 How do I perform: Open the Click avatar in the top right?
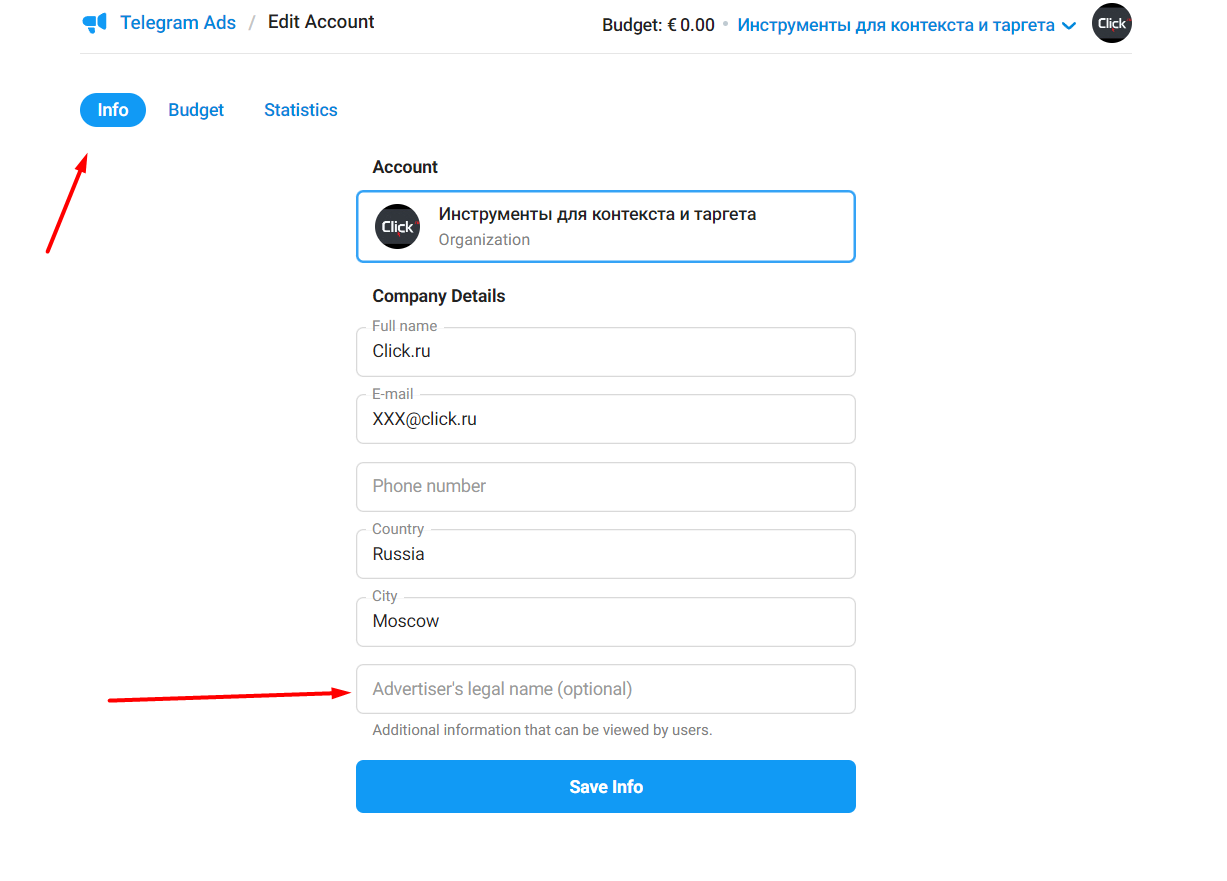1111,24
